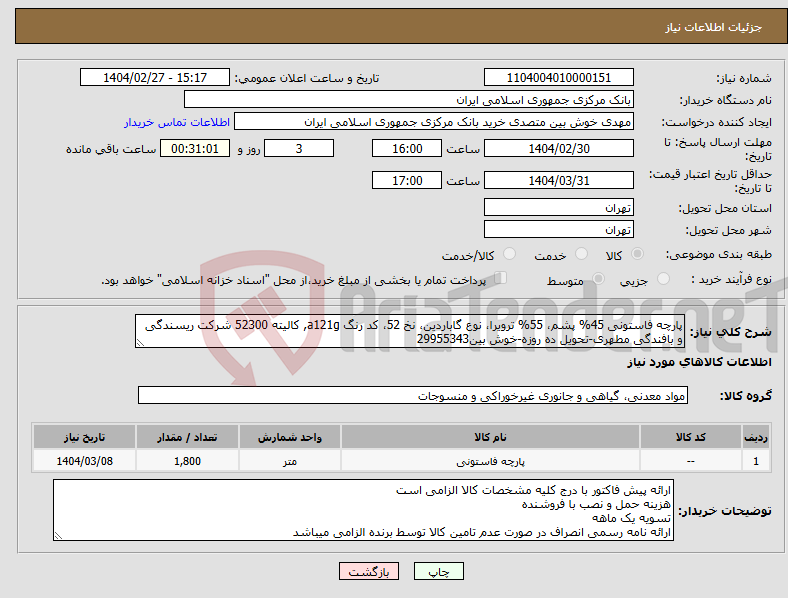Select the جزیی purchase type radio

pyautogui.click(x=663, y=278)
